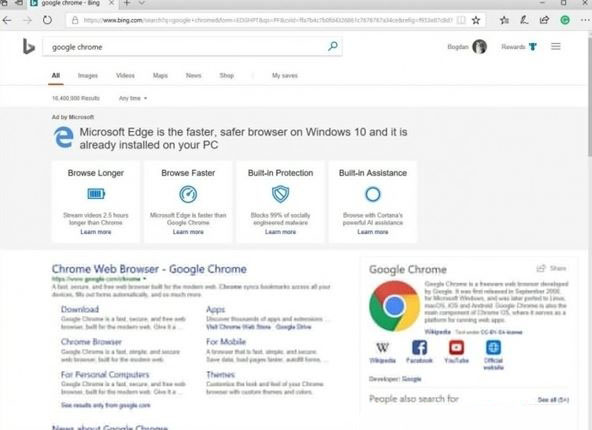Select the All results tab
Image resolution: width=592 pixels, height=430 pixels.
pyautogui.click(x=56, y=76)
